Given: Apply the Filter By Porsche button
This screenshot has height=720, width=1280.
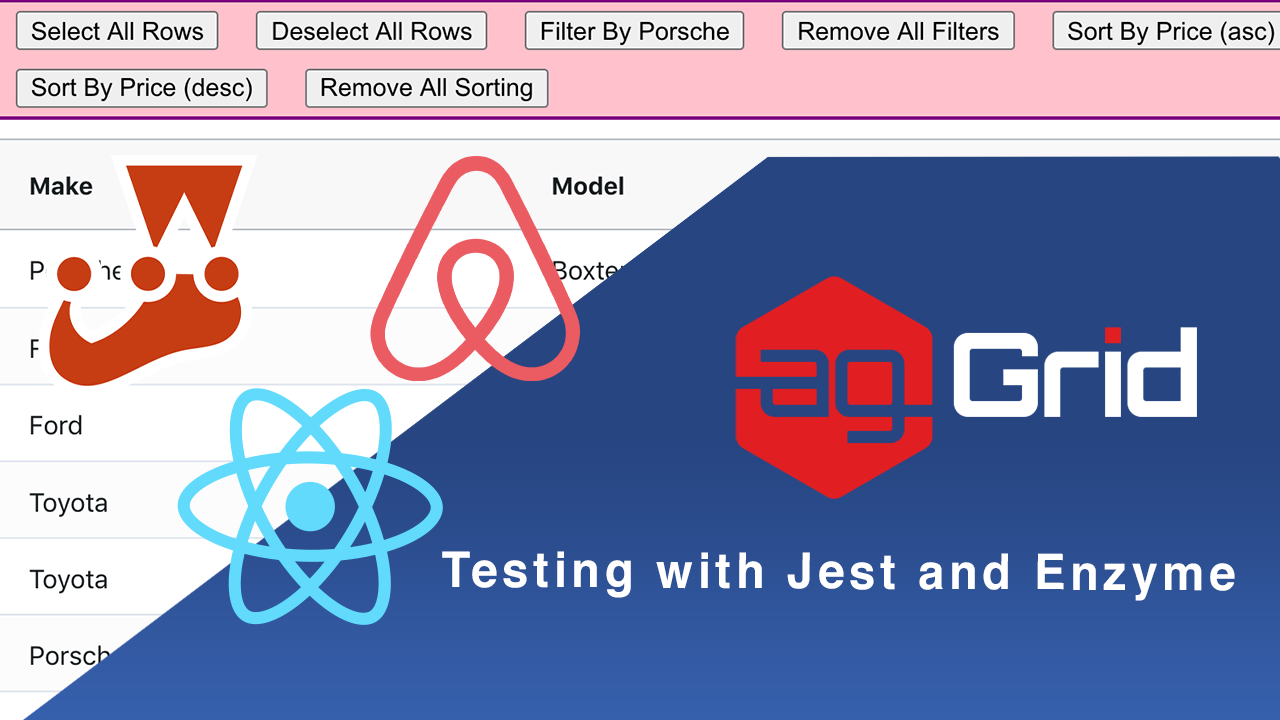Looking at the screenshot, I should 634,31.
